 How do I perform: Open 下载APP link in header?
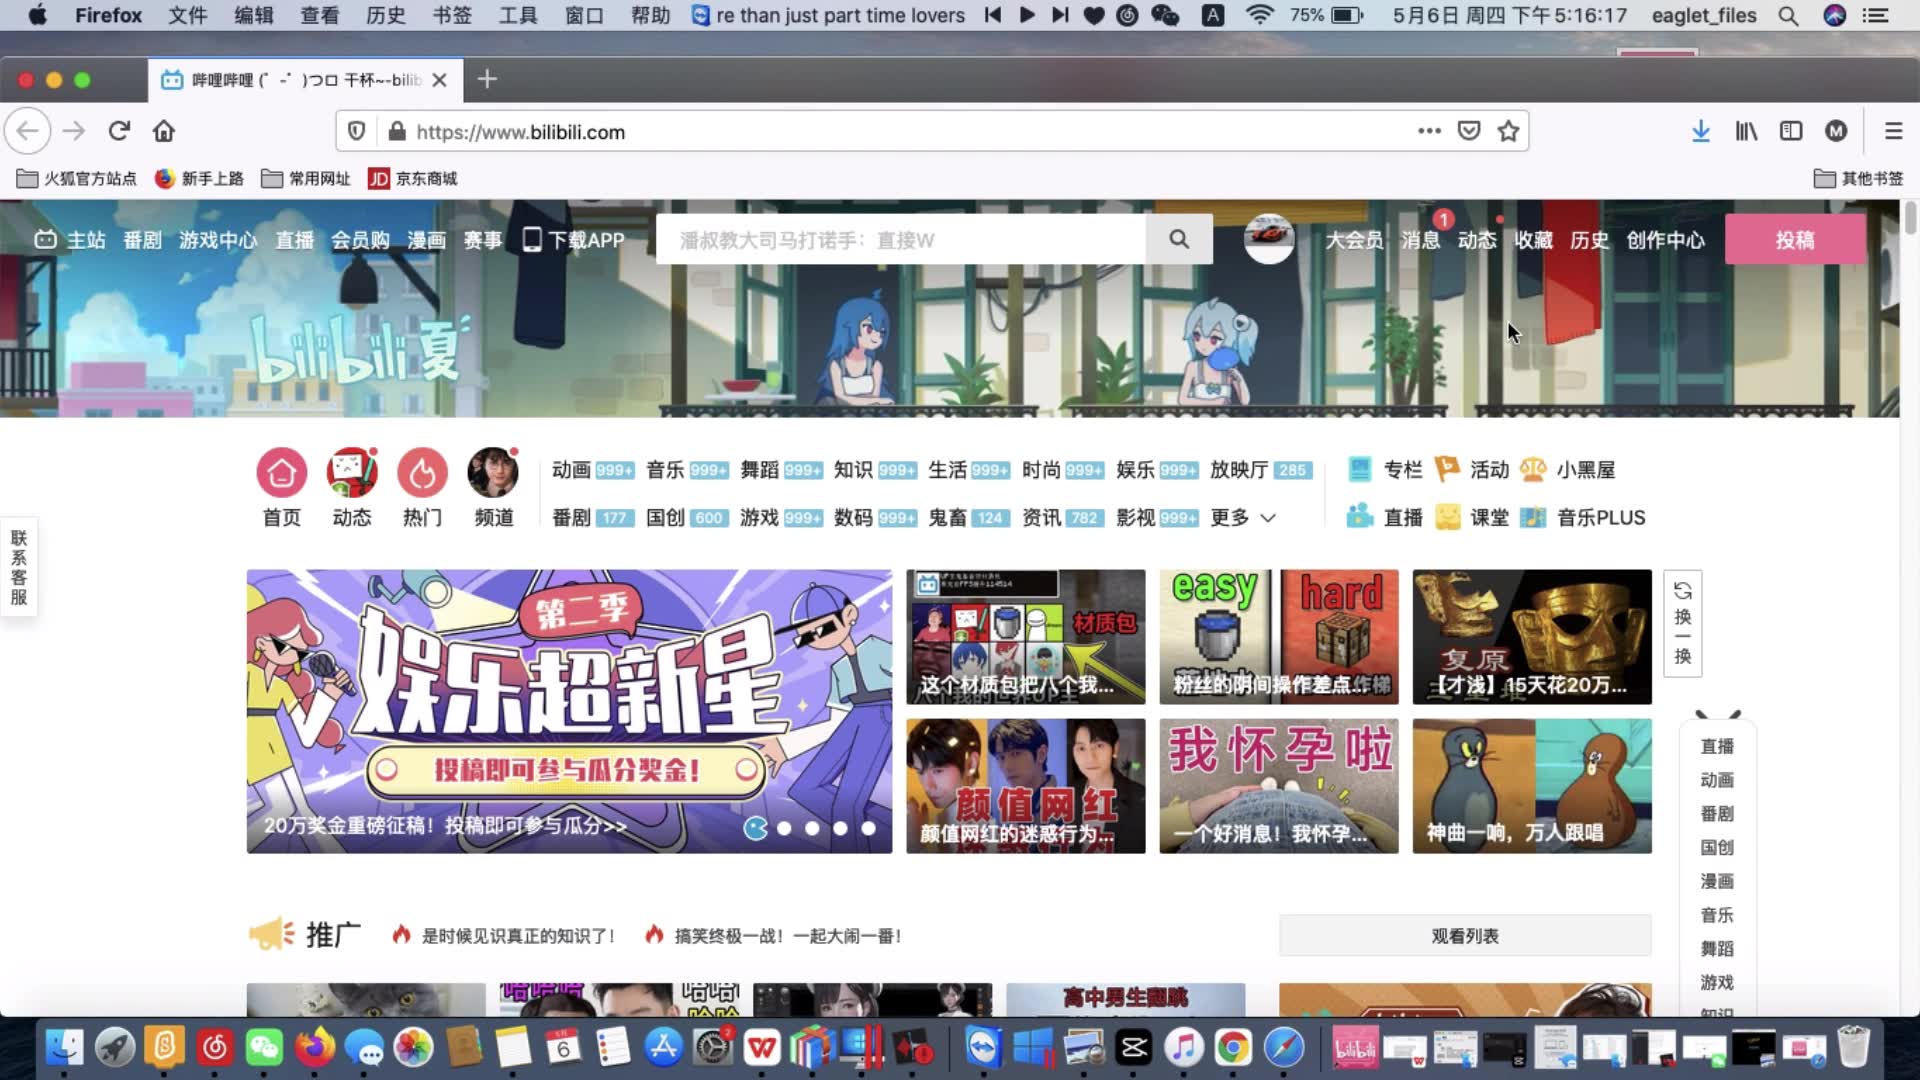coord(574,240)
